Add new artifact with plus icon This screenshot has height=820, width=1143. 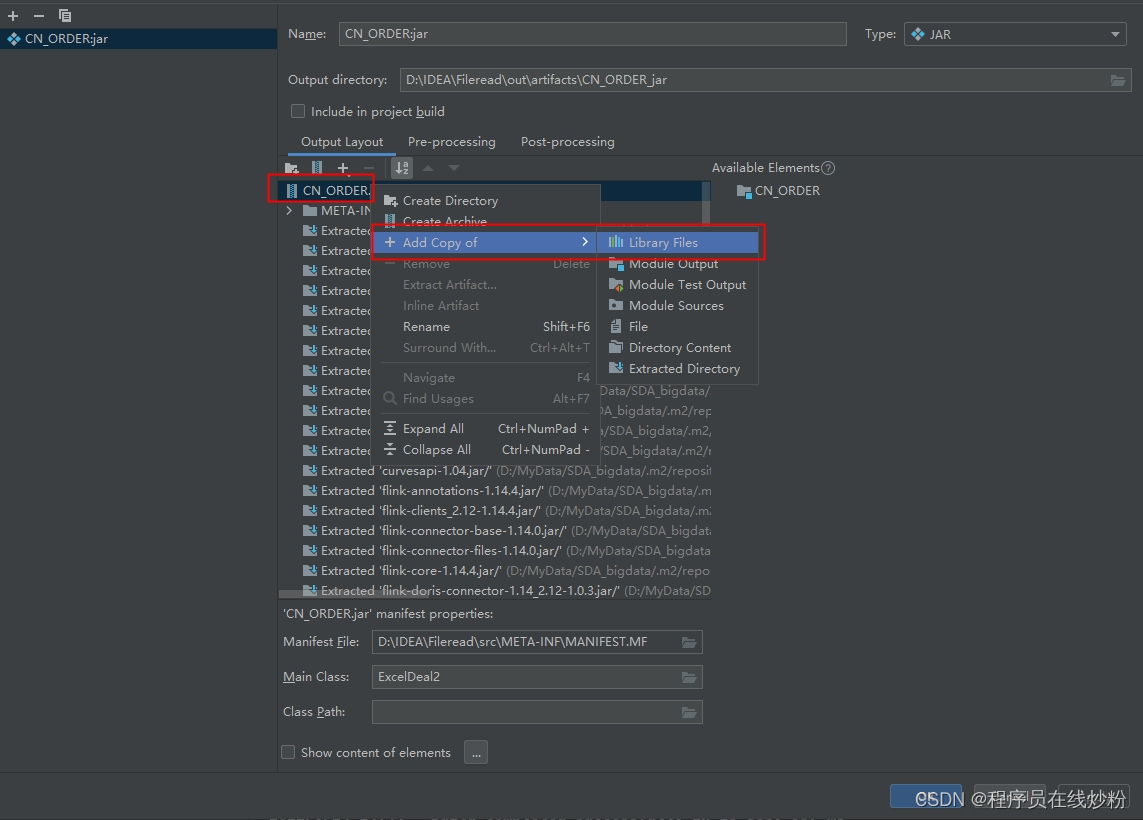click(12, 15)
